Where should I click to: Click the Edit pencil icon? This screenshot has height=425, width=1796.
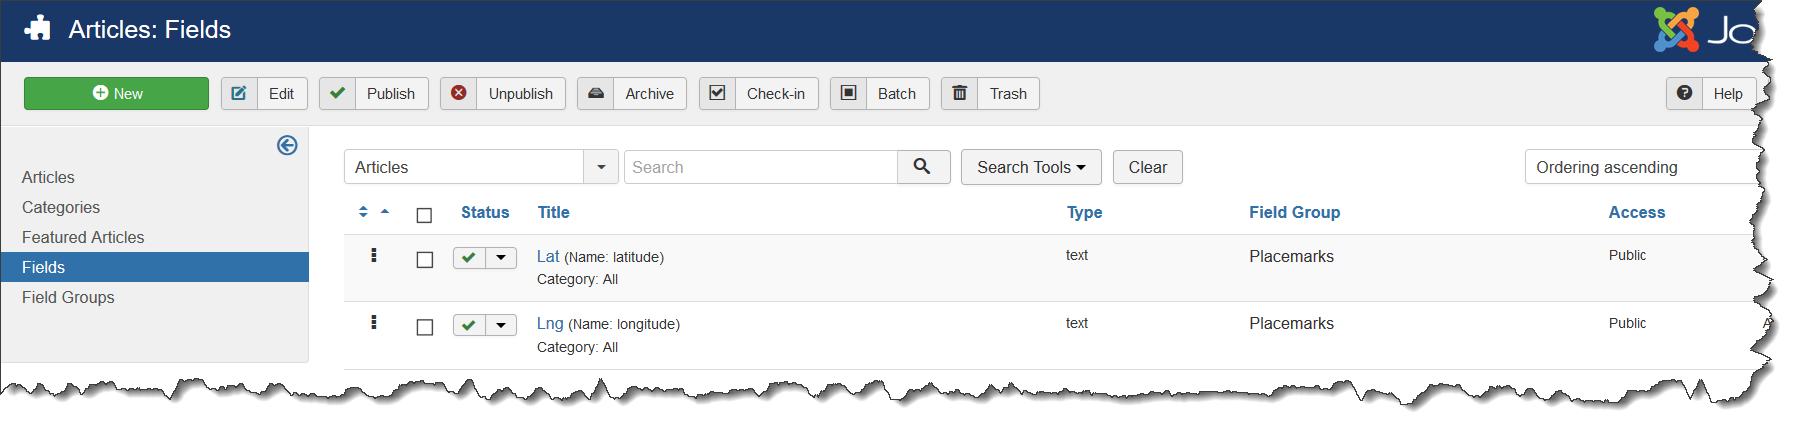pyautogui.click(x=239, y=93)
